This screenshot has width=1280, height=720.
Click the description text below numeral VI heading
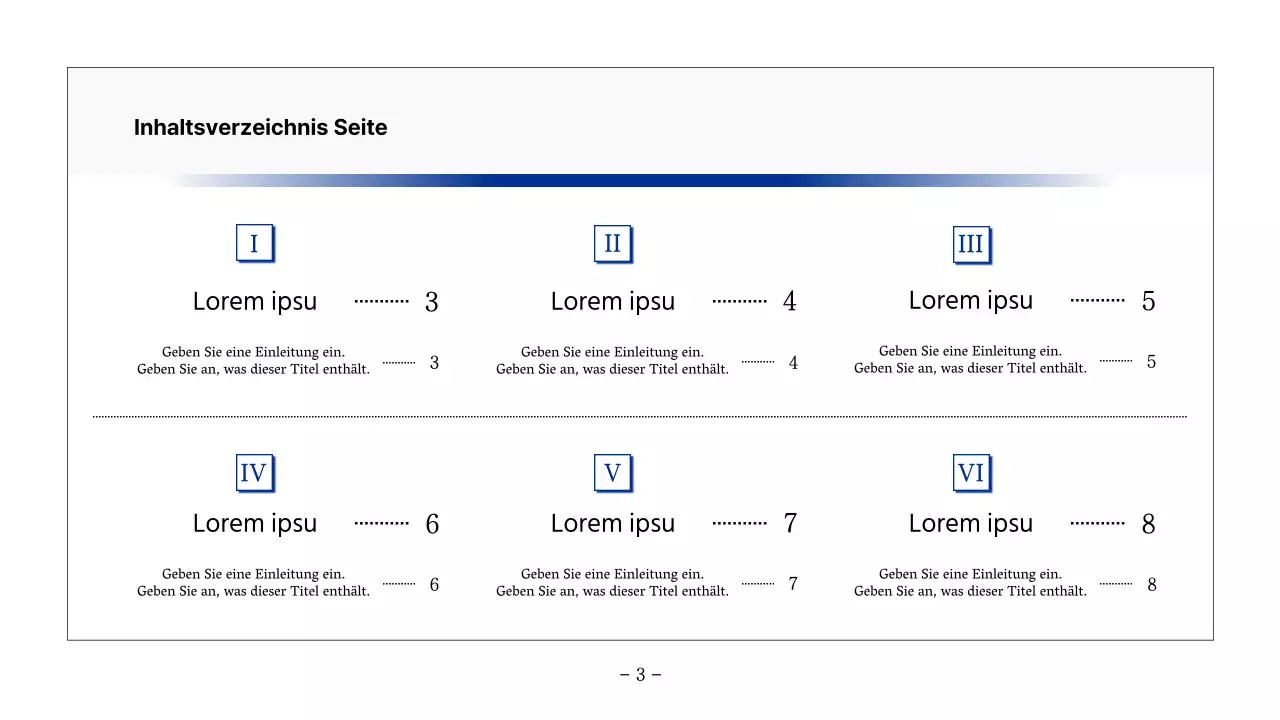coord(970,582)
